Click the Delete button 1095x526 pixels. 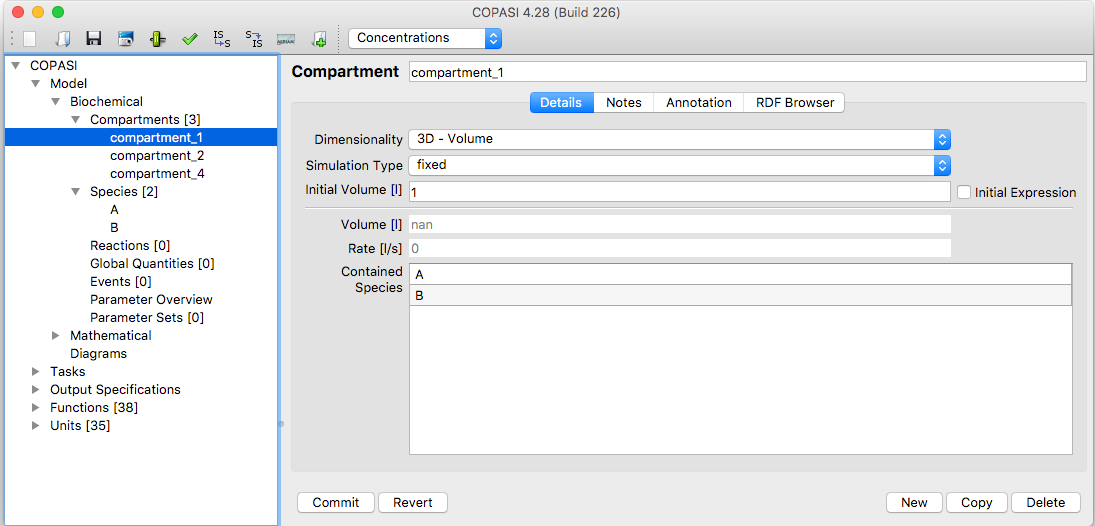[x=1046, y=502]
